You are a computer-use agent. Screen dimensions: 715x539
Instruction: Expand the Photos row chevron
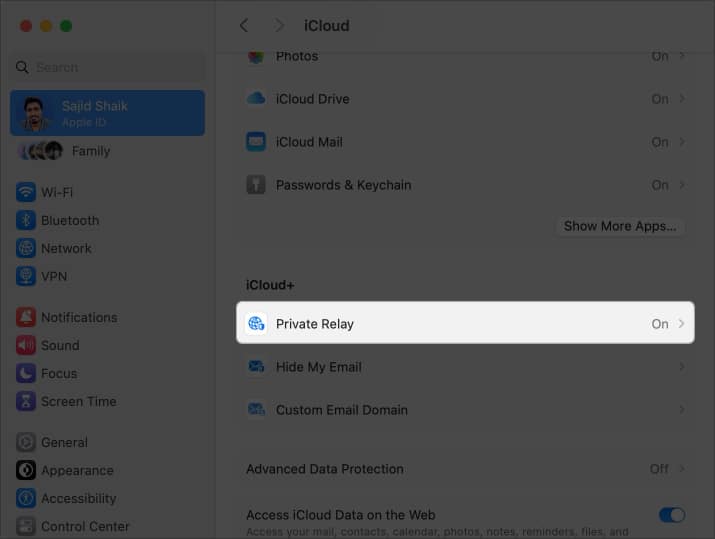(682, 56)
